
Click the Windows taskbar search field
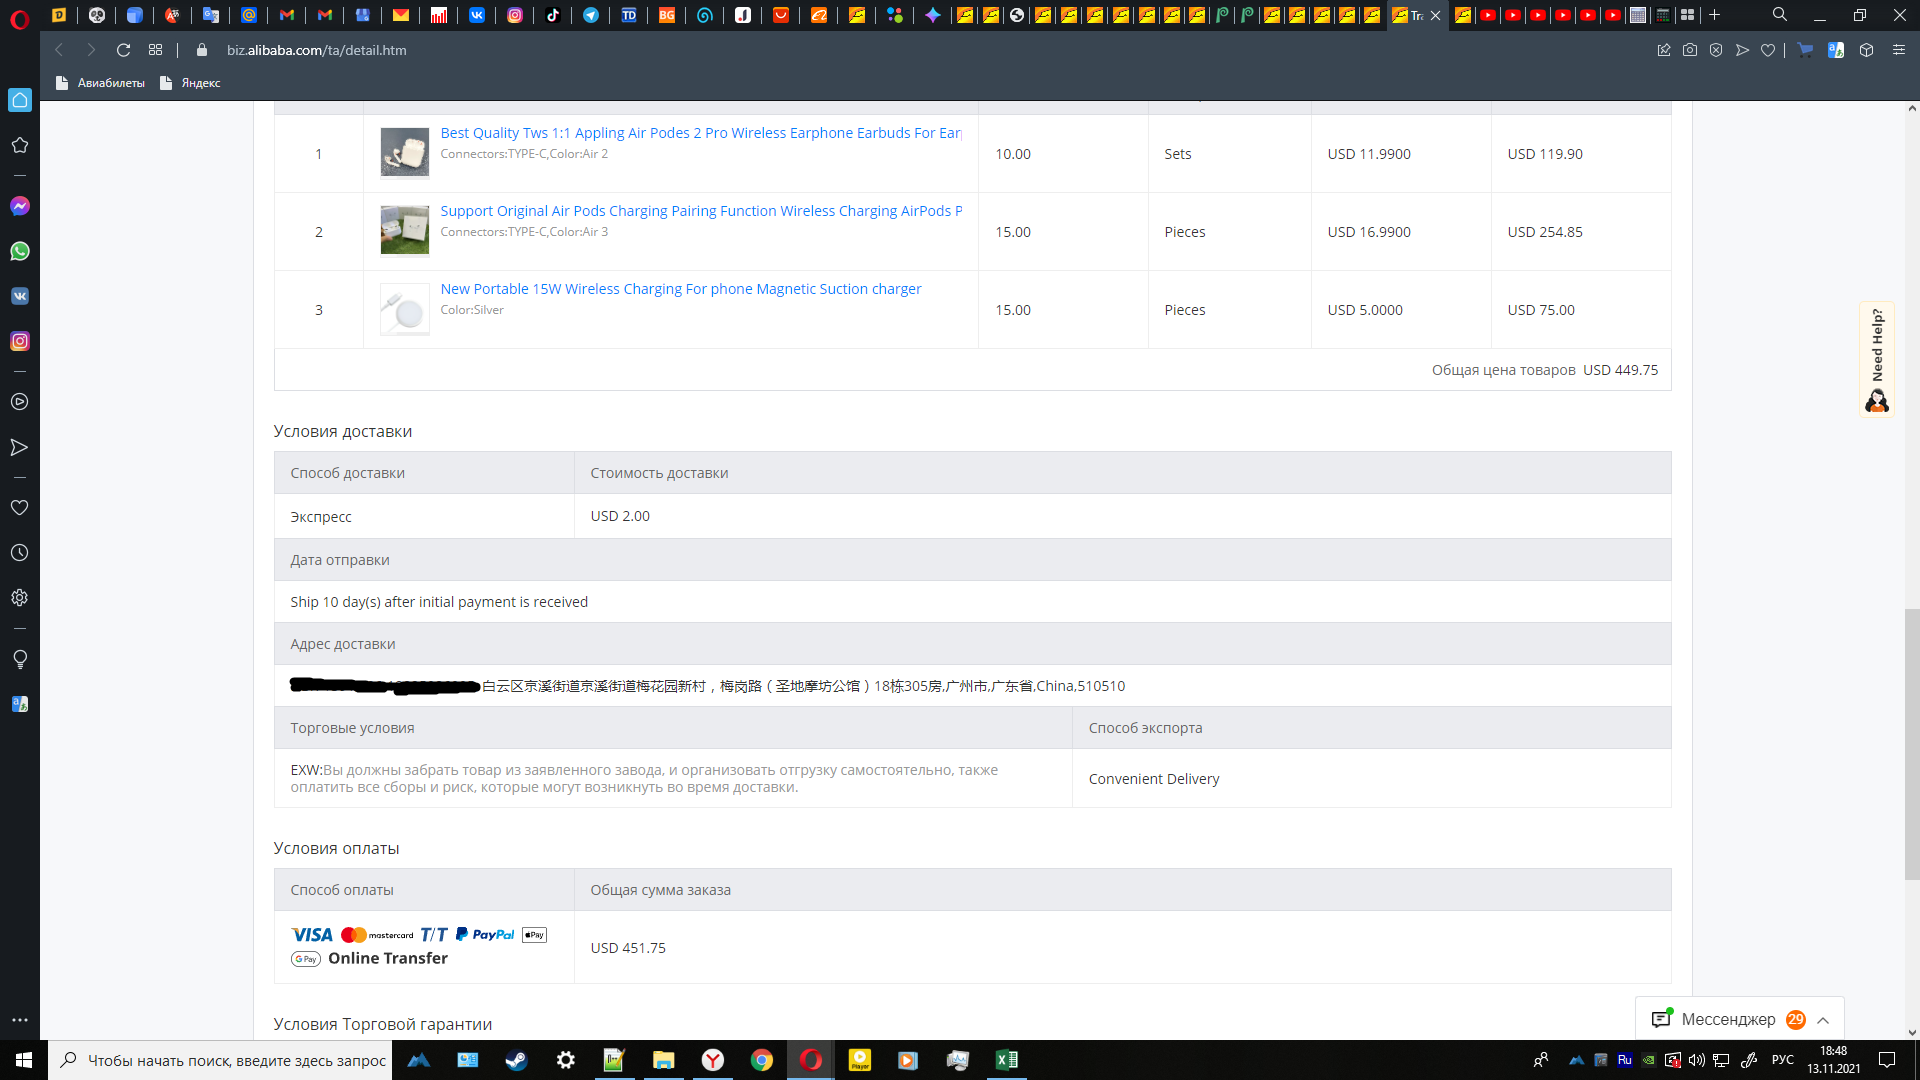[222, 1060]
